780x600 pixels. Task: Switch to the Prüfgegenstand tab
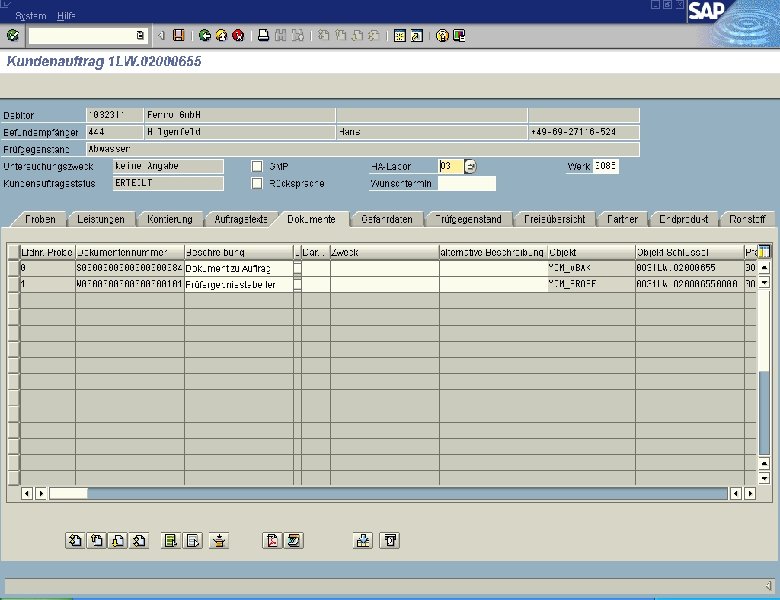coord(468,219)
